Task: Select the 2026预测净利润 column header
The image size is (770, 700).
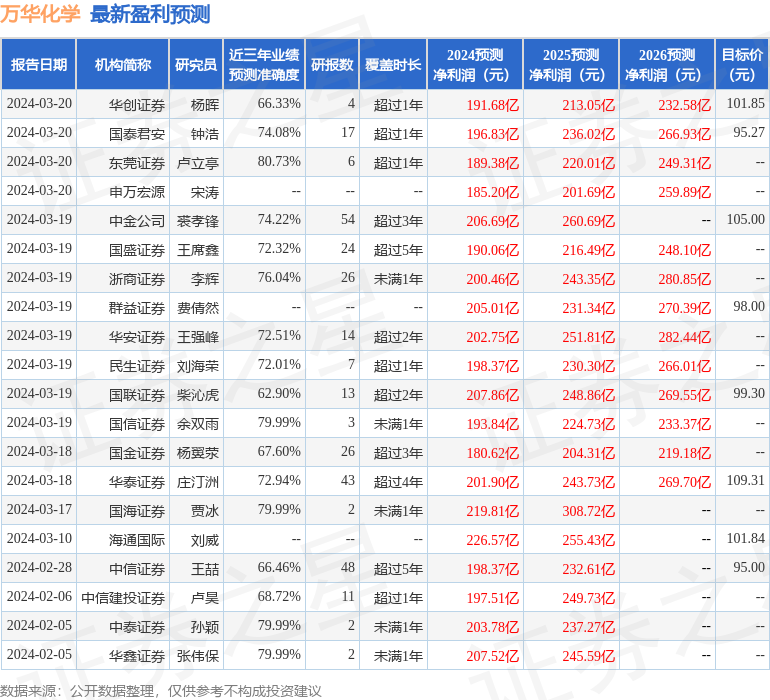Action: (667, 64)
